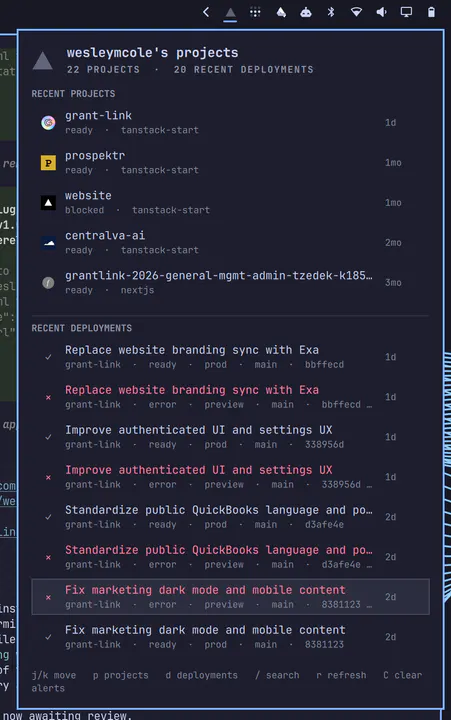Click the '/ search' shortcut hint
This screenshot has width=451, height=720.
click(277, 675)
